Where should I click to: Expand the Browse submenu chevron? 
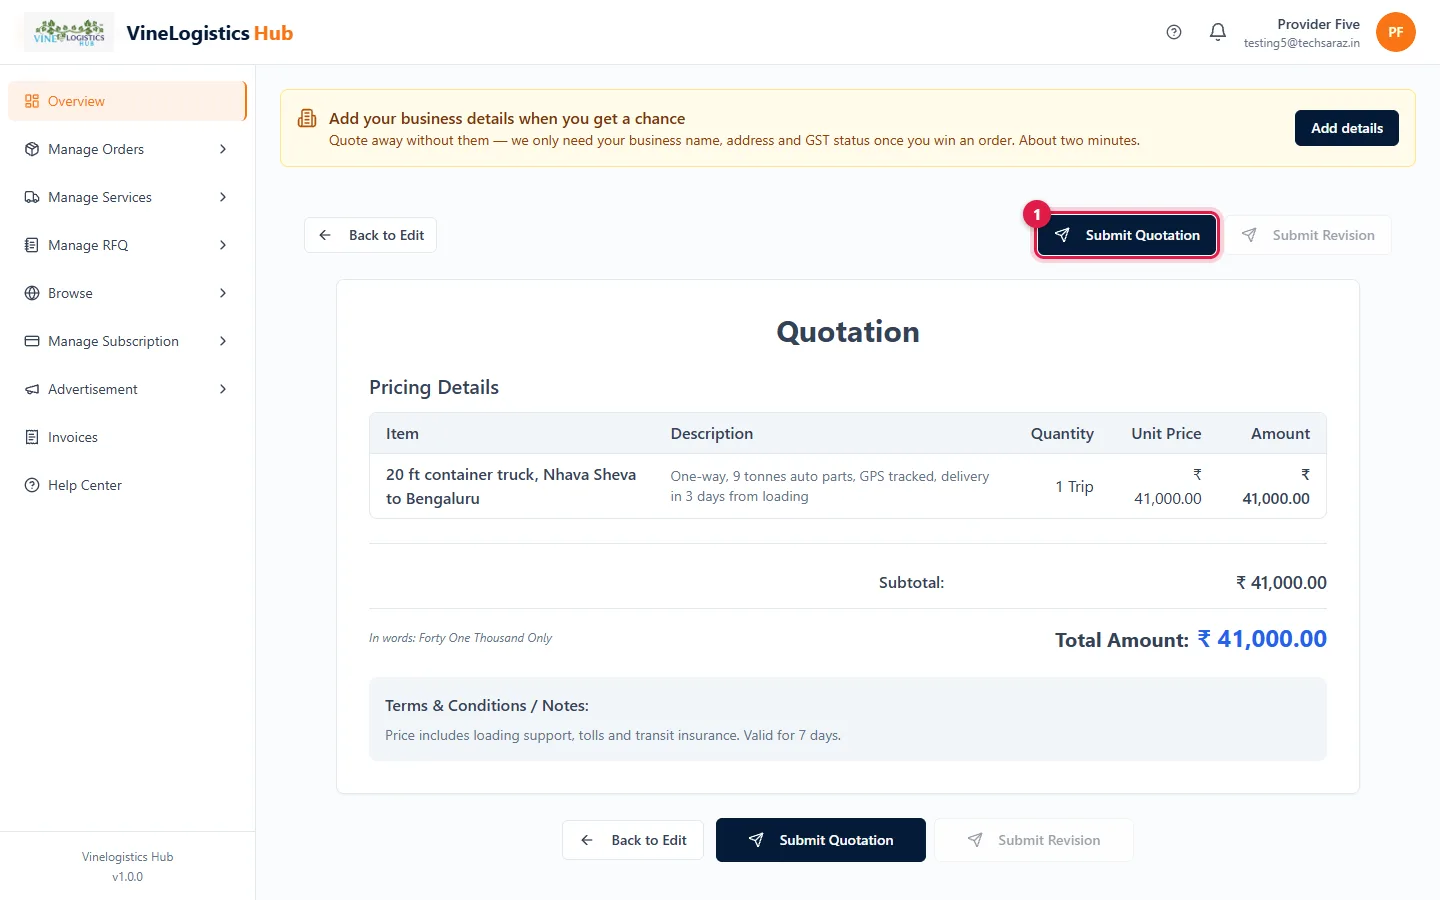(x=223, y=293)
